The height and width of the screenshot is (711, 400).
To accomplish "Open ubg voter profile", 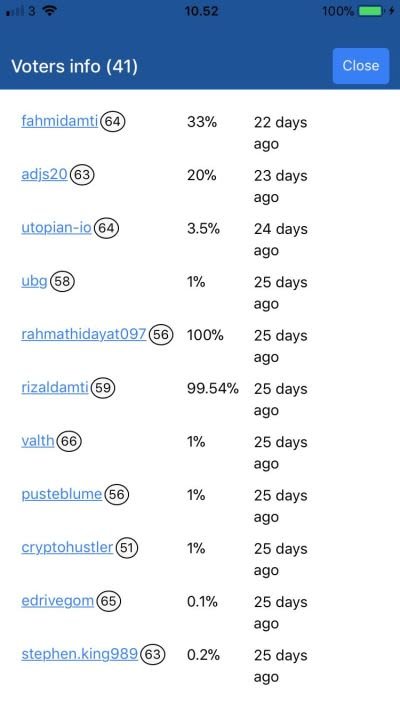I will 34,282.
